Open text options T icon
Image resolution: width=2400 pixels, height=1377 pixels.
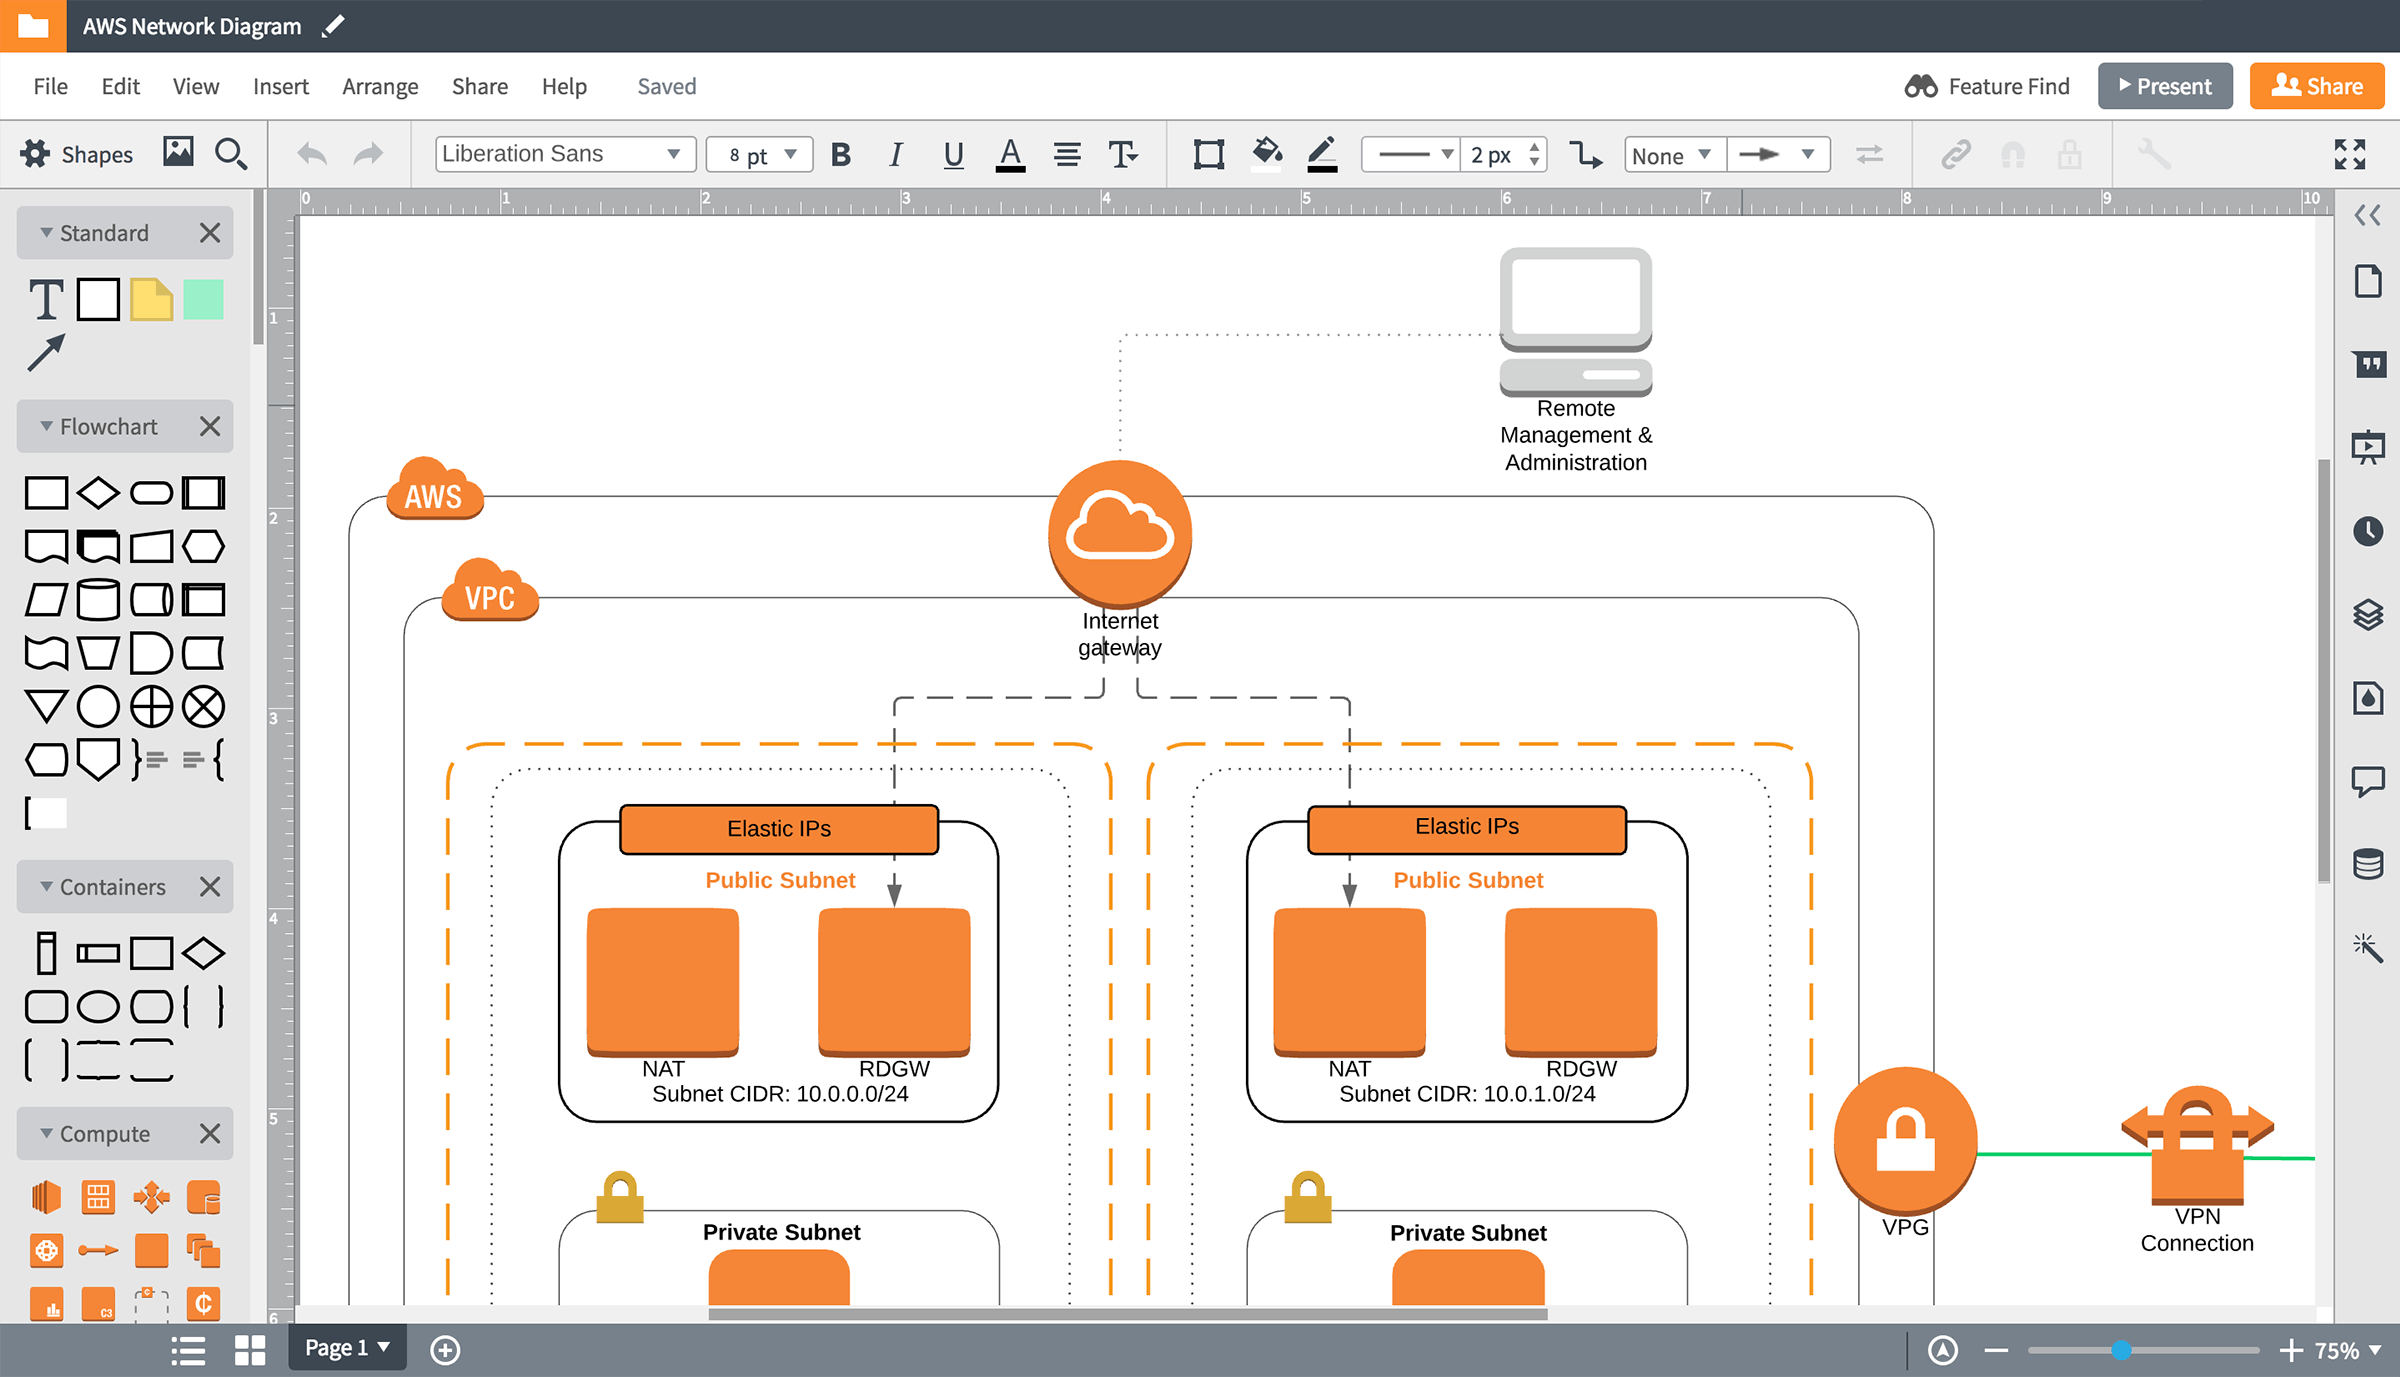pos(1123,154)
